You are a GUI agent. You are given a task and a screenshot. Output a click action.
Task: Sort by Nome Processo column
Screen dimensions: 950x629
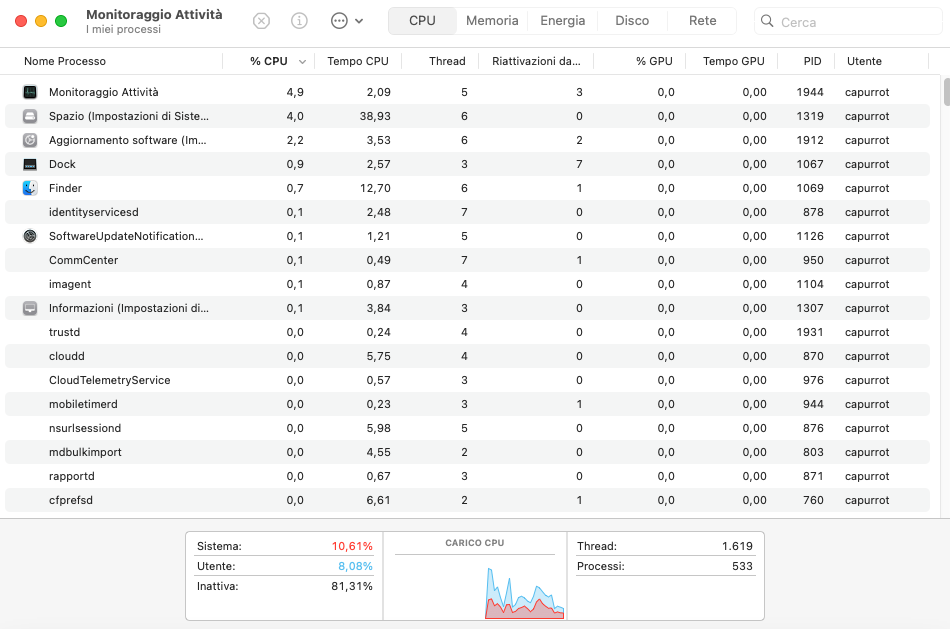click(65, 61)
